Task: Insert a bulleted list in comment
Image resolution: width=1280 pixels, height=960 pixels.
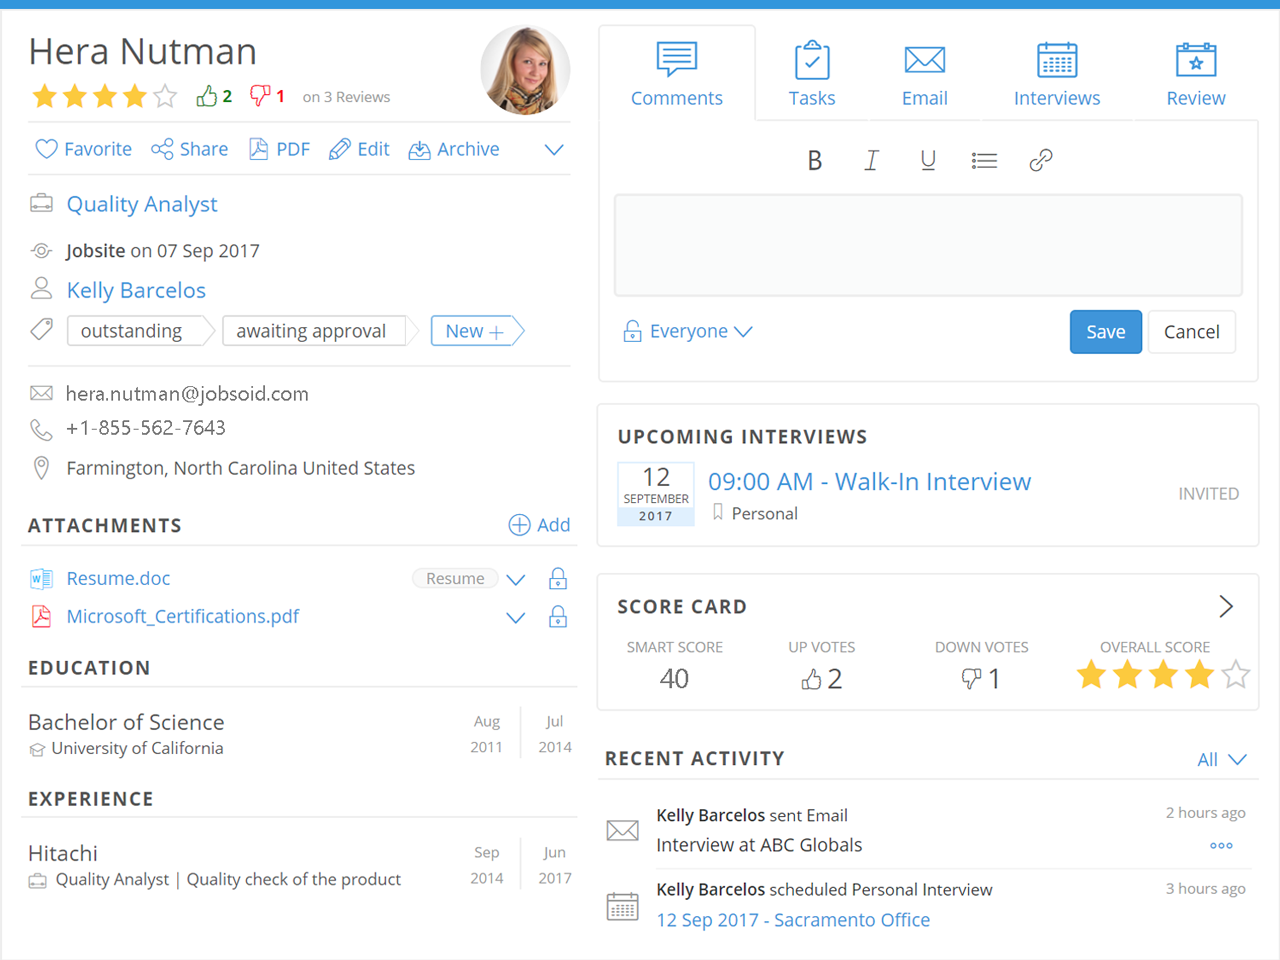Action: (x=984, y=160)
